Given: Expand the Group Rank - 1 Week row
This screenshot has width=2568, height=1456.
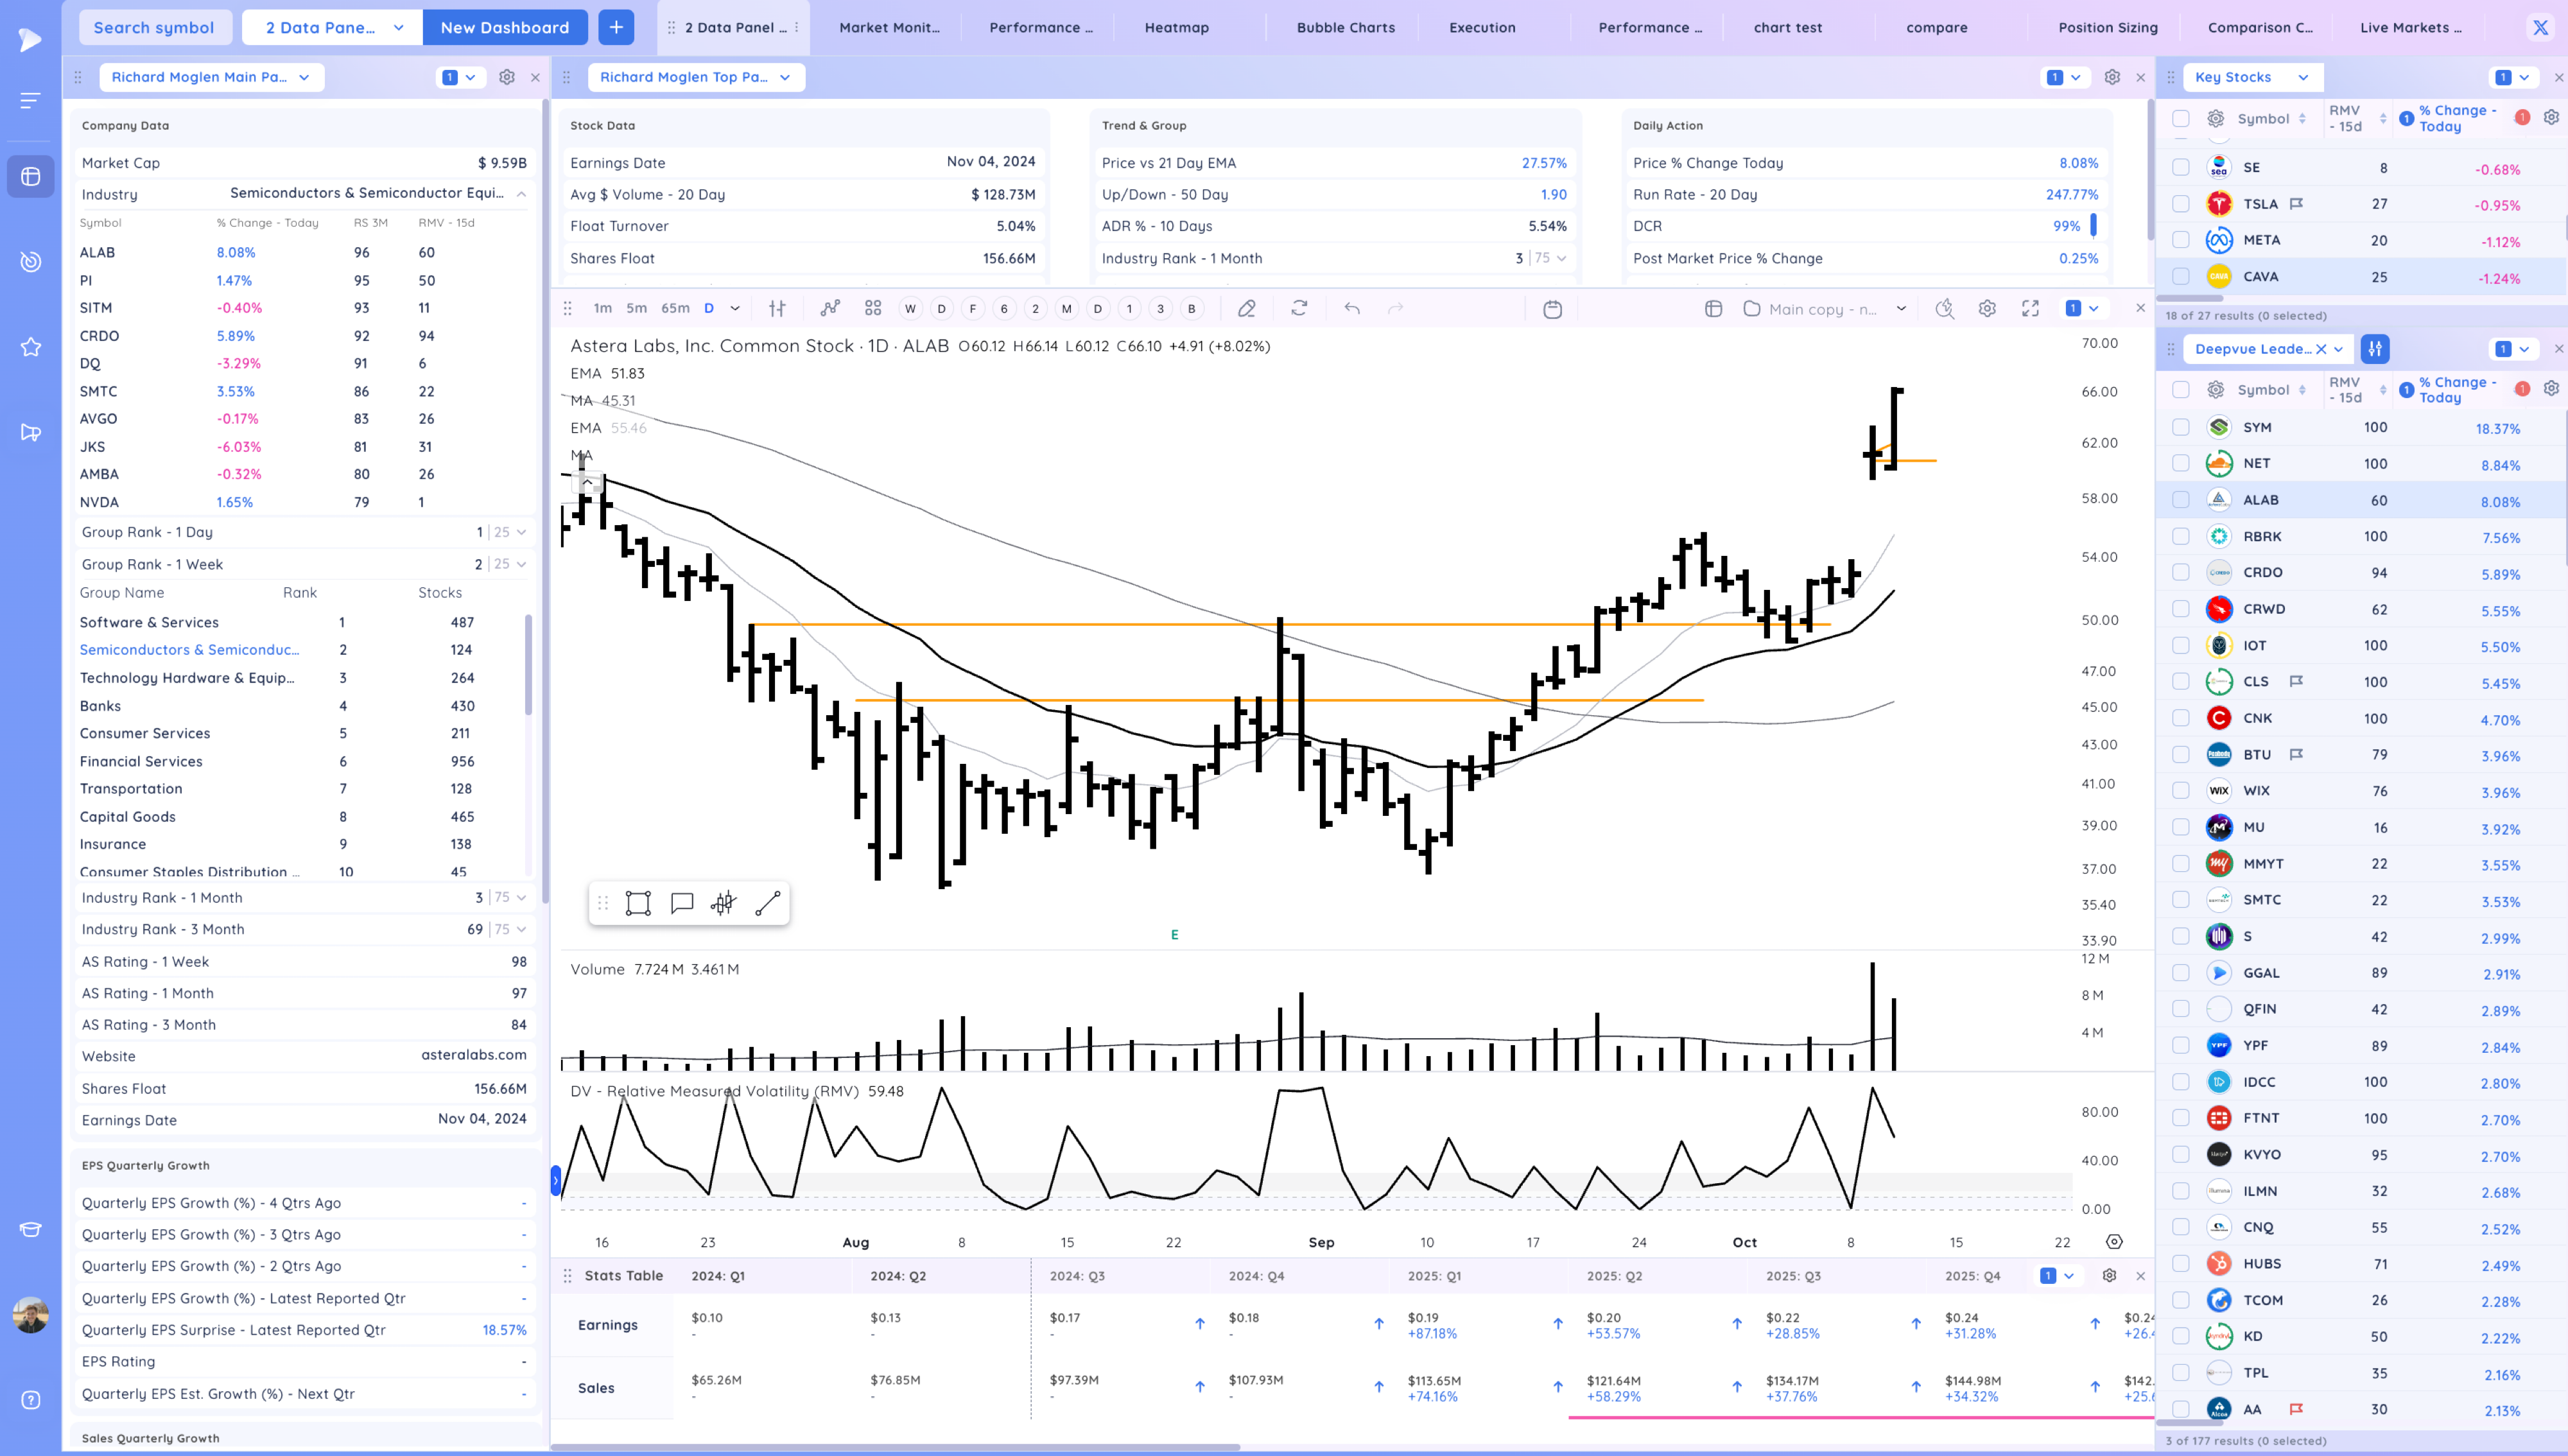Looking at the screenshot, I should pos(521,564).
